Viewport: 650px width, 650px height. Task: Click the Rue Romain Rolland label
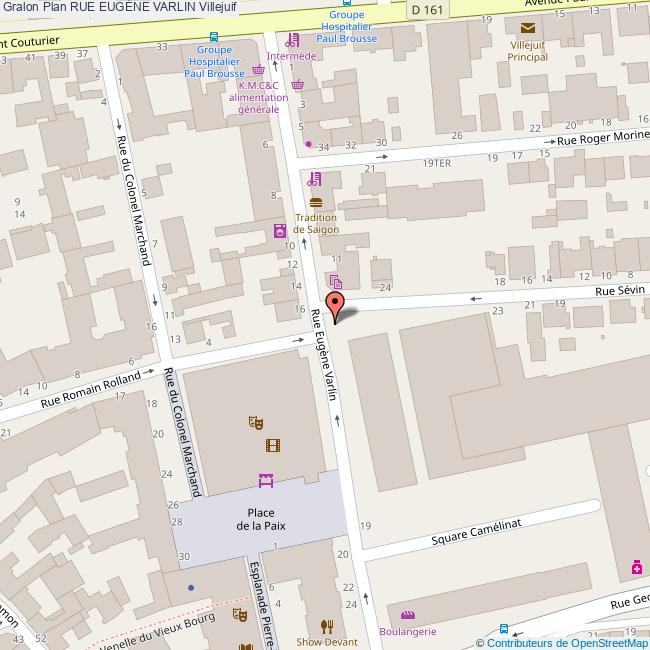[x=92, y=388]
